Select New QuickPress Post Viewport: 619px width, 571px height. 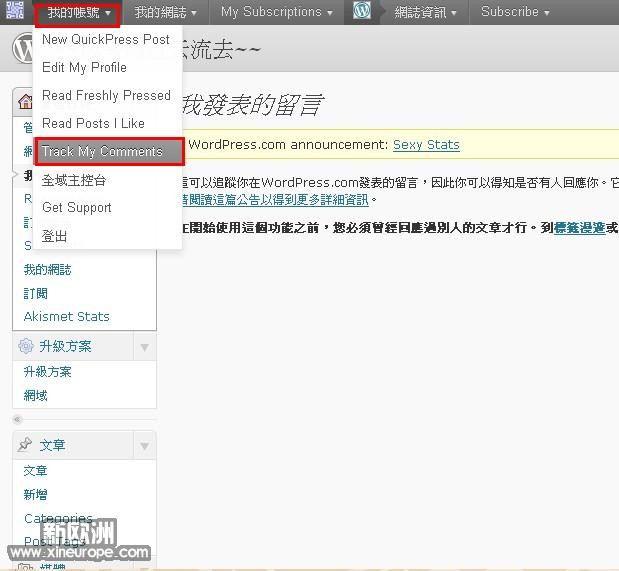[107, 39]
